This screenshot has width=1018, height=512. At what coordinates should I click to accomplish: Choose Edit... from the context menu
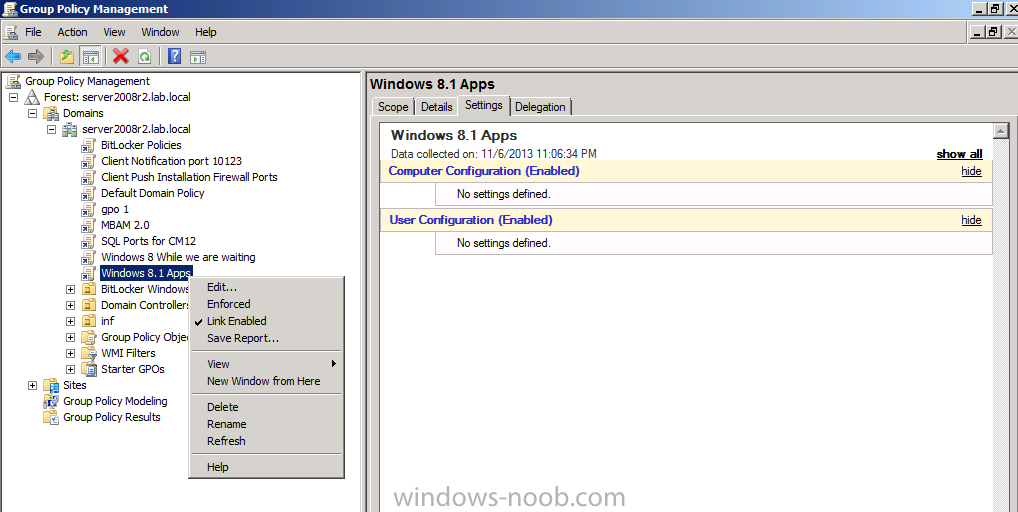click(x=266, y=287)
